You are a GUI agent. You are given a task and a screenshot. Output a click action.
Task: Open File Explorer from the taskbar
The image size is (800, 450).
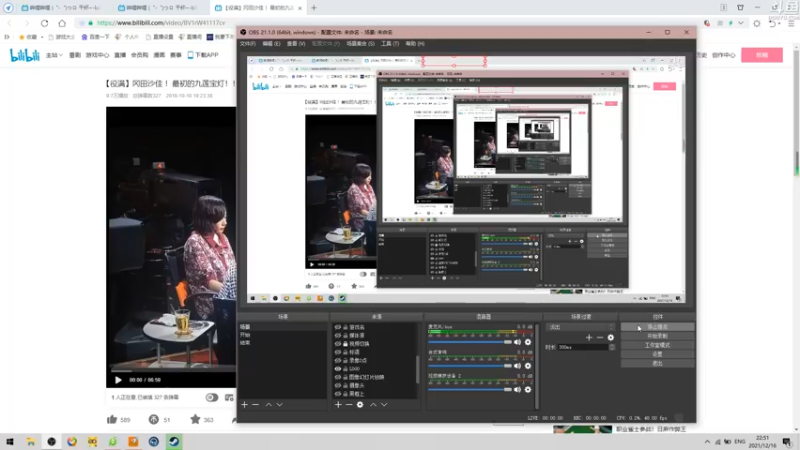coord(31,441)
